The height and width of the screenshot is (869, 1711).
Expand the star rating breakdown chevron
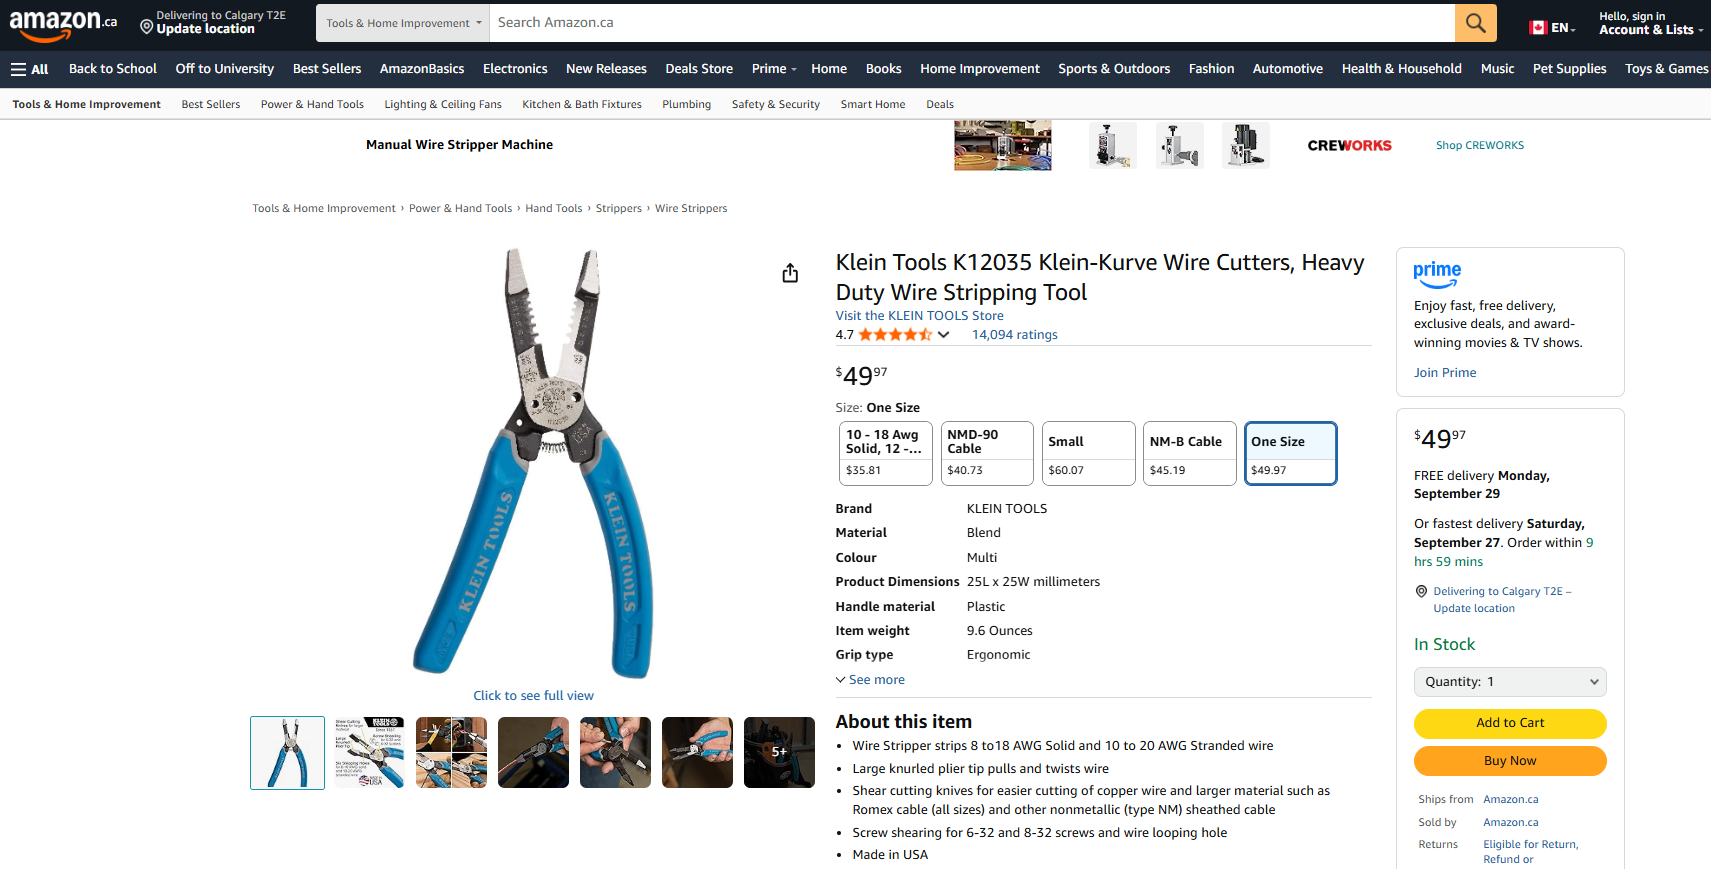pos(943,335)
